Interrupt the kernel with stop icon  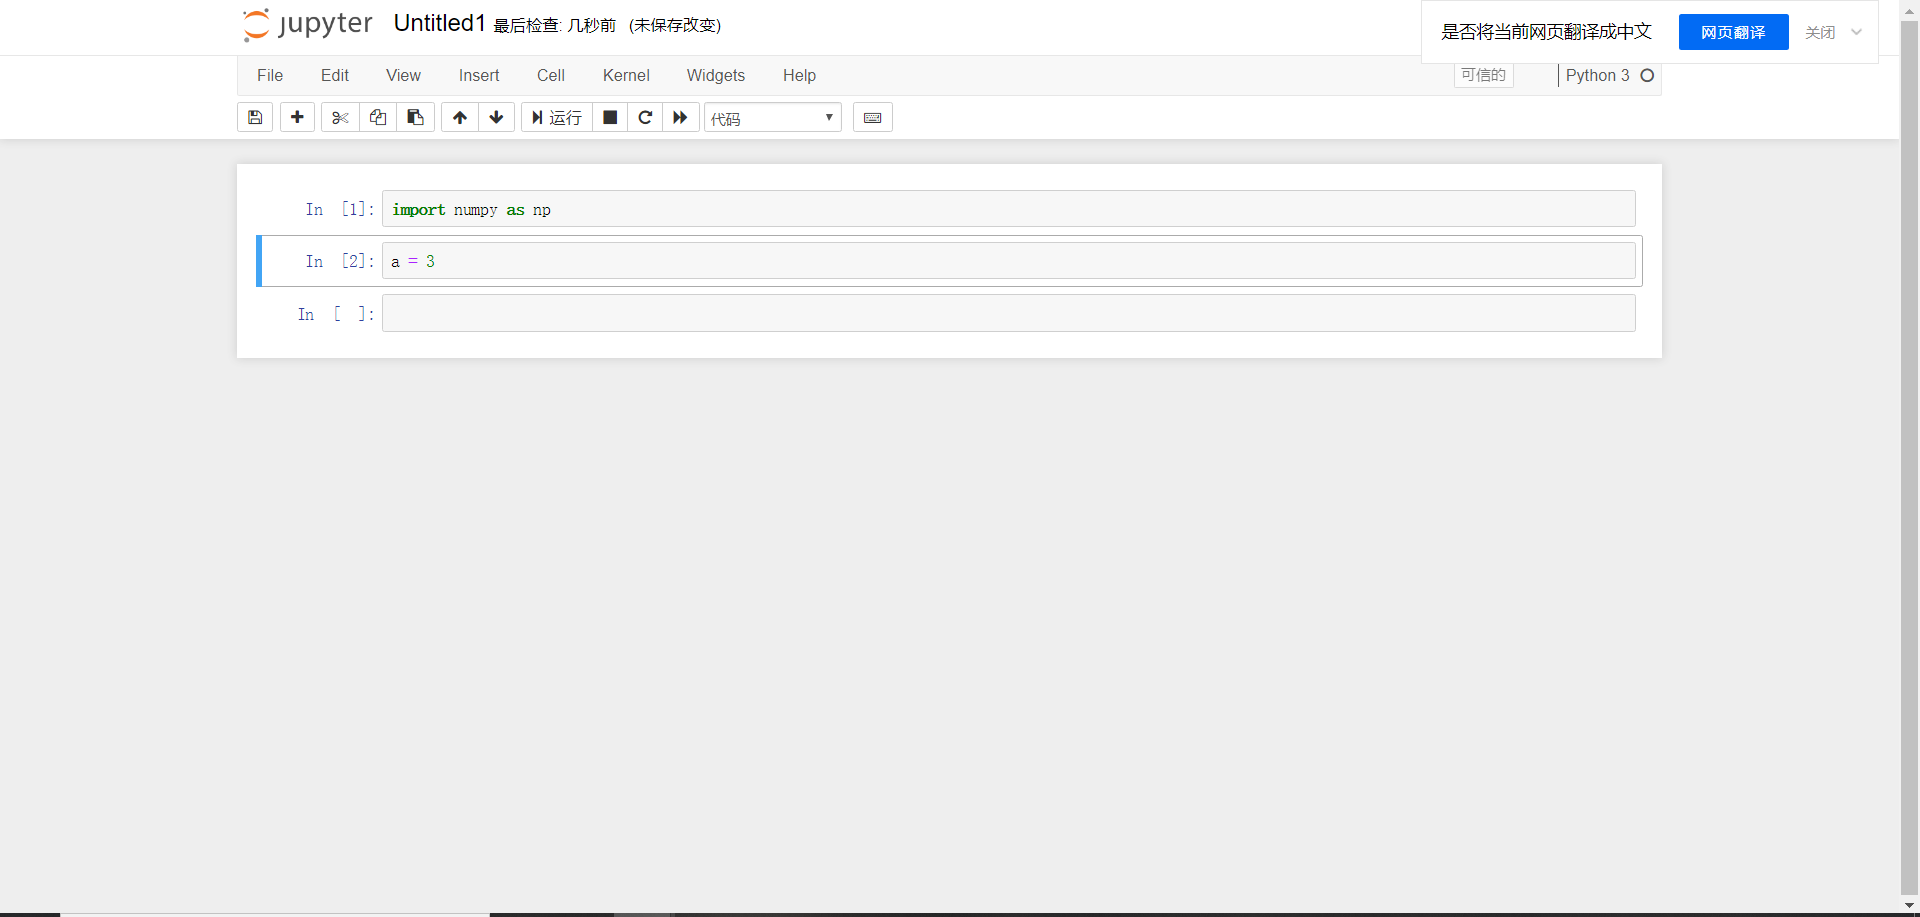[610, 118]
